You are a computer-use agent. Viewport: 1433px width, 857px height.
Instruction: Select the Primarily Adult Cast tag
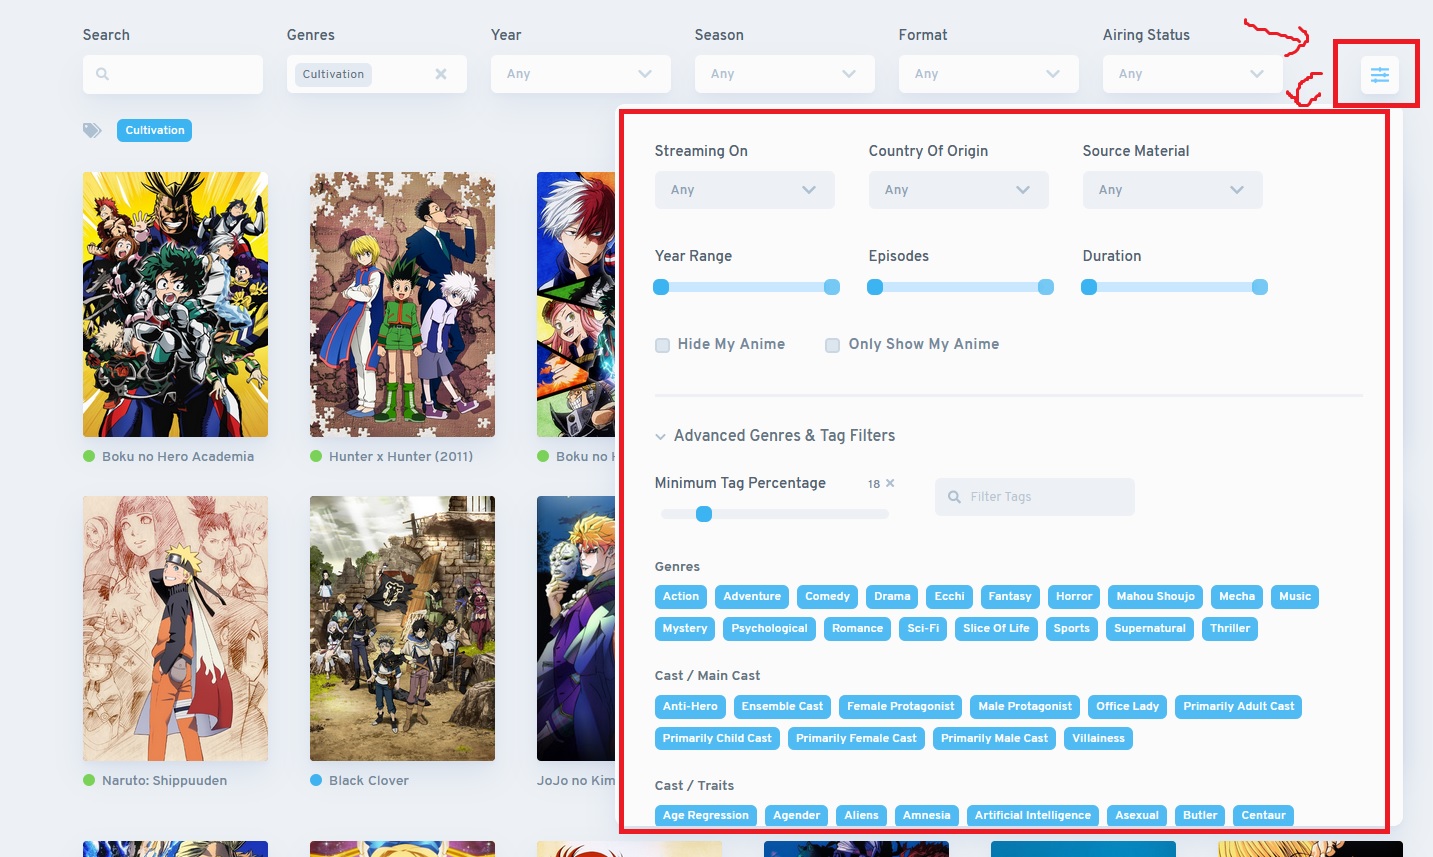pos(1239,707)
